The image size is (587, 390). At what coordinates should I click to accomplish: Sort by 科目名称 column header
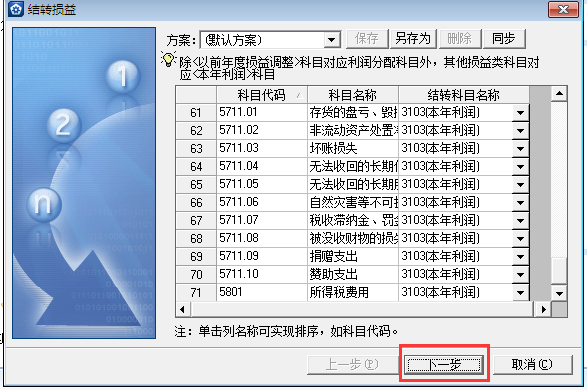353,95
